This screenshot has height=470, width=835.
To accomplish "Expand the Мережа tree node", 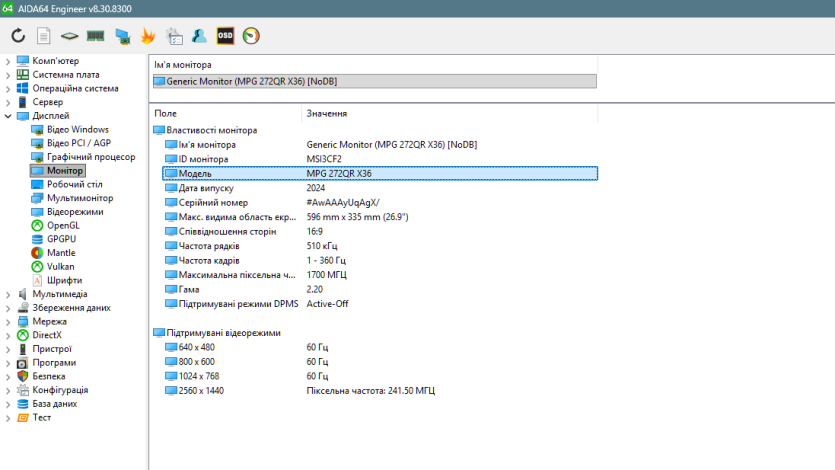I will 8,322.
